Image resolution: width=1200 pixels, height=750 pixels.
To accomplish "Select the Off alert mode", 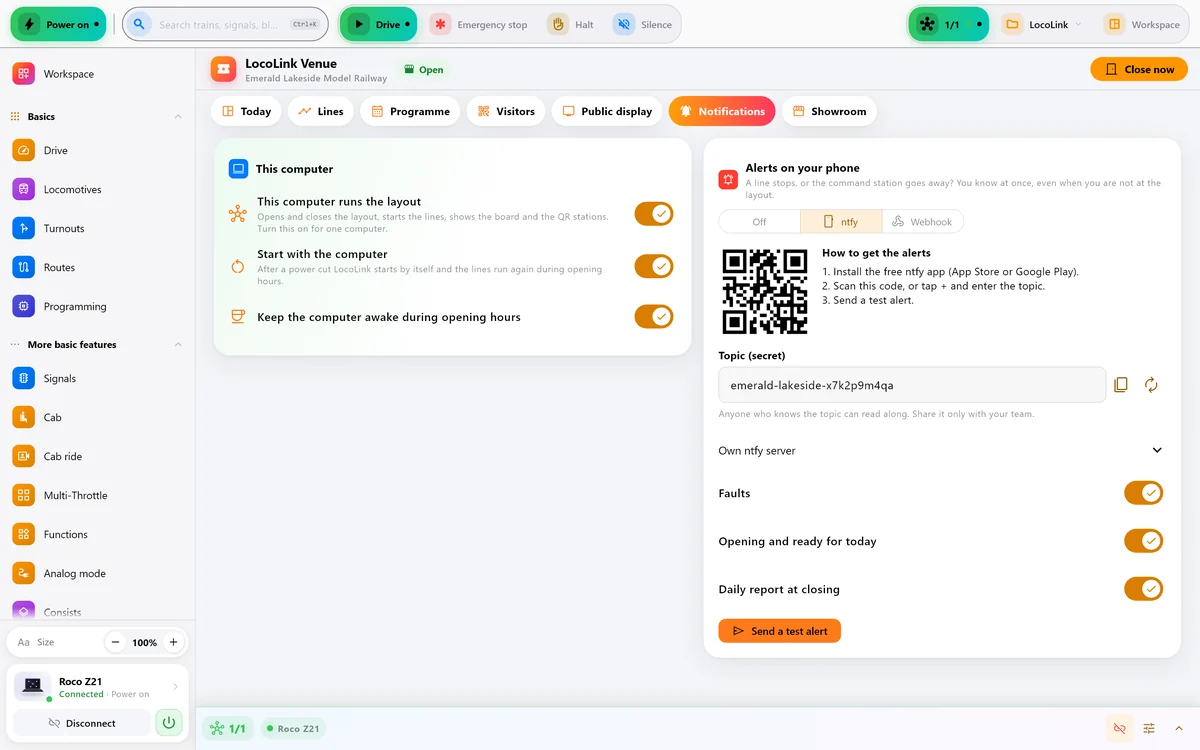I will coord(760,222).
